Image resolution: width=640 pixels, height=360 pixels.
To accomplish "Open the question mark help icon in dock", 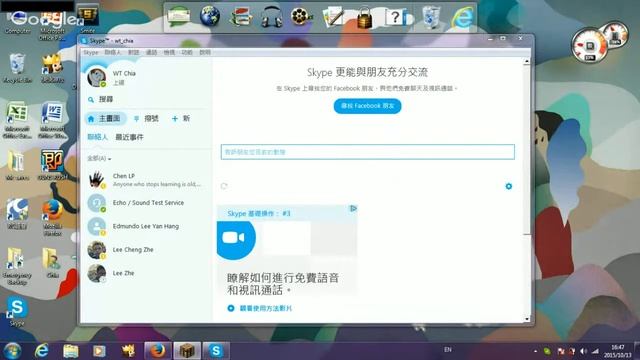I will tap(396, 17).
